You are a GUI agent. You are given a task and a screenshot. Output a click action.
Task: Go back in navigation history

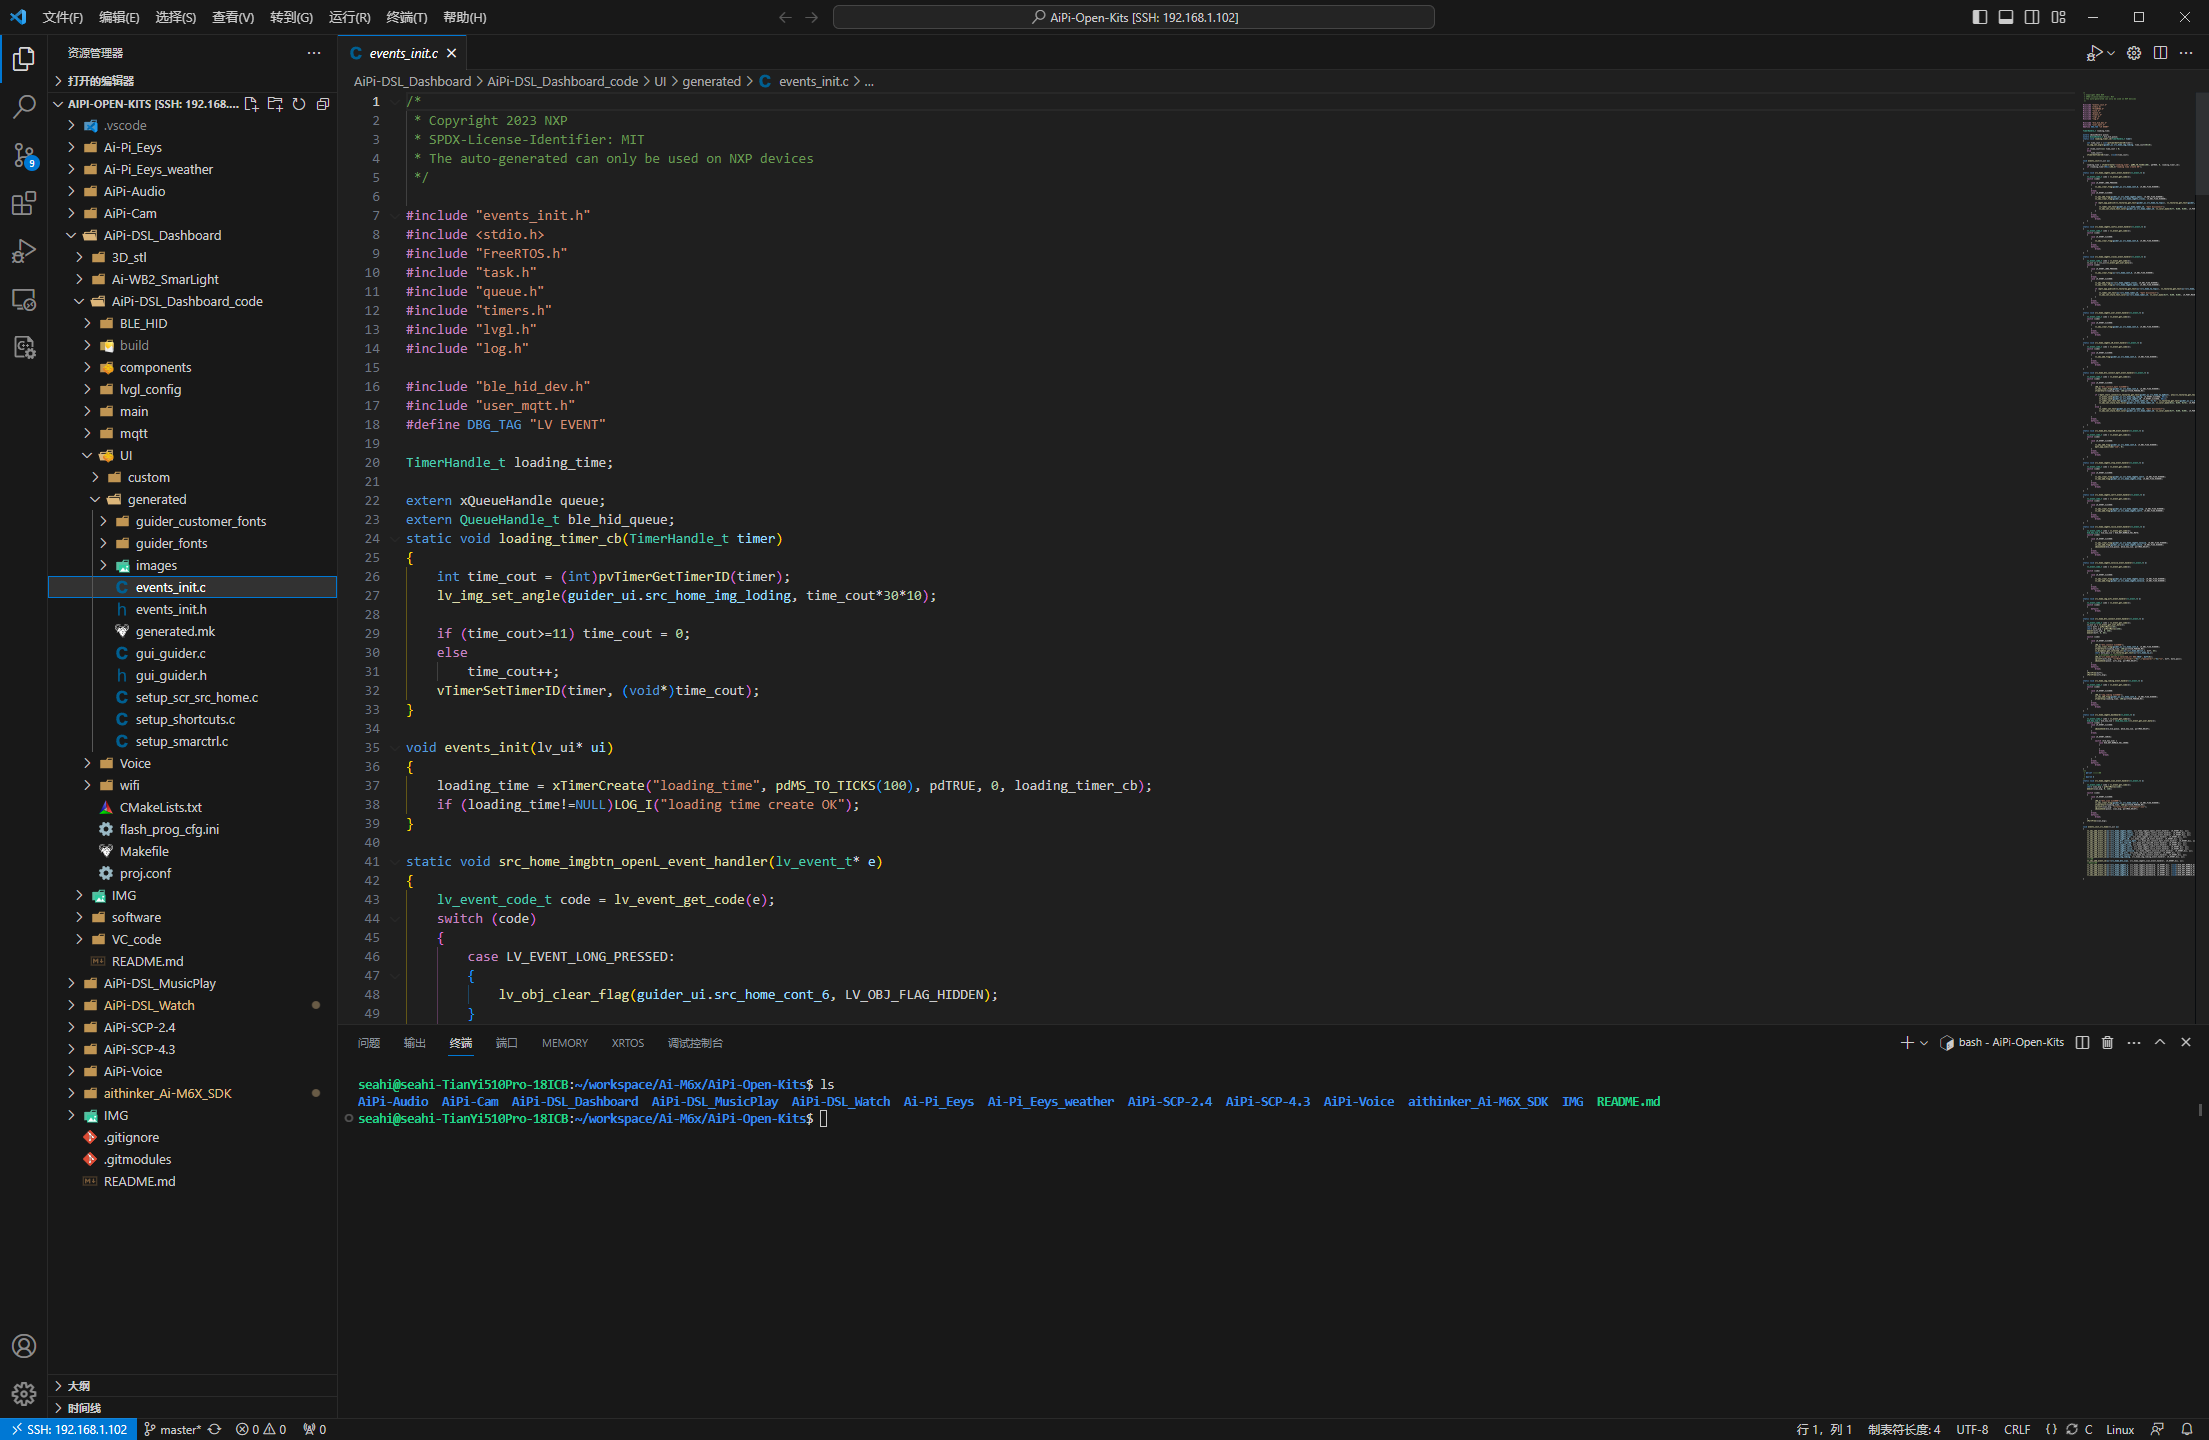pos(785,17)
